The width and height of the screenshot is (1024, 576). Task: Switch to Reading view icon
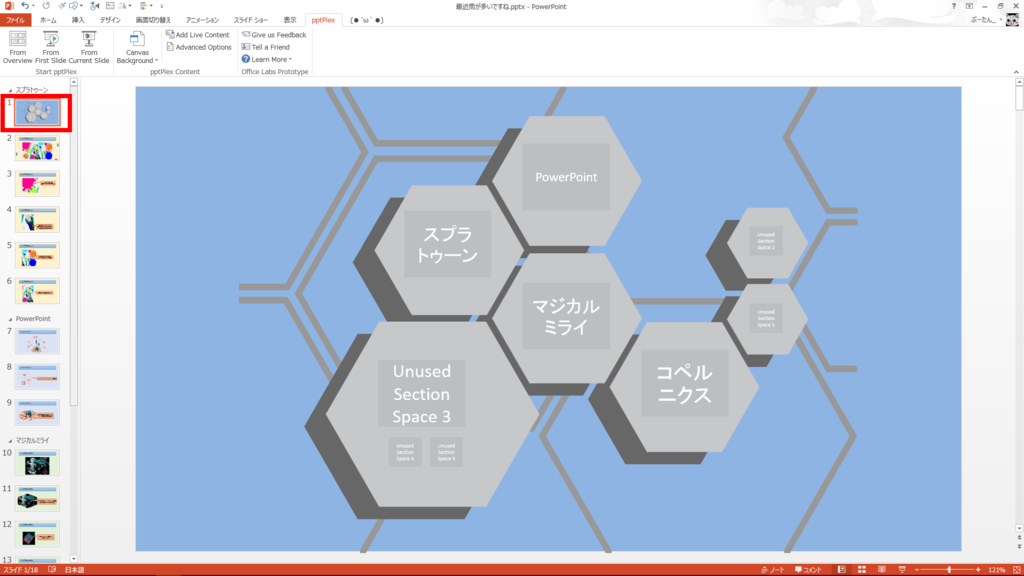[x=882, y=570]
